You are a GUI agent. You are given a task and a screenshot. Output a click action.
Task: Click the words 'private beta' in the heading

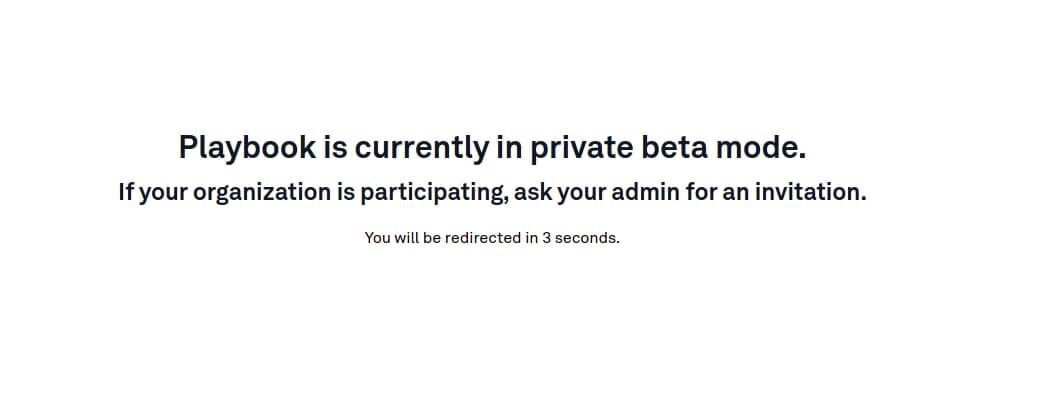[619, 148]
